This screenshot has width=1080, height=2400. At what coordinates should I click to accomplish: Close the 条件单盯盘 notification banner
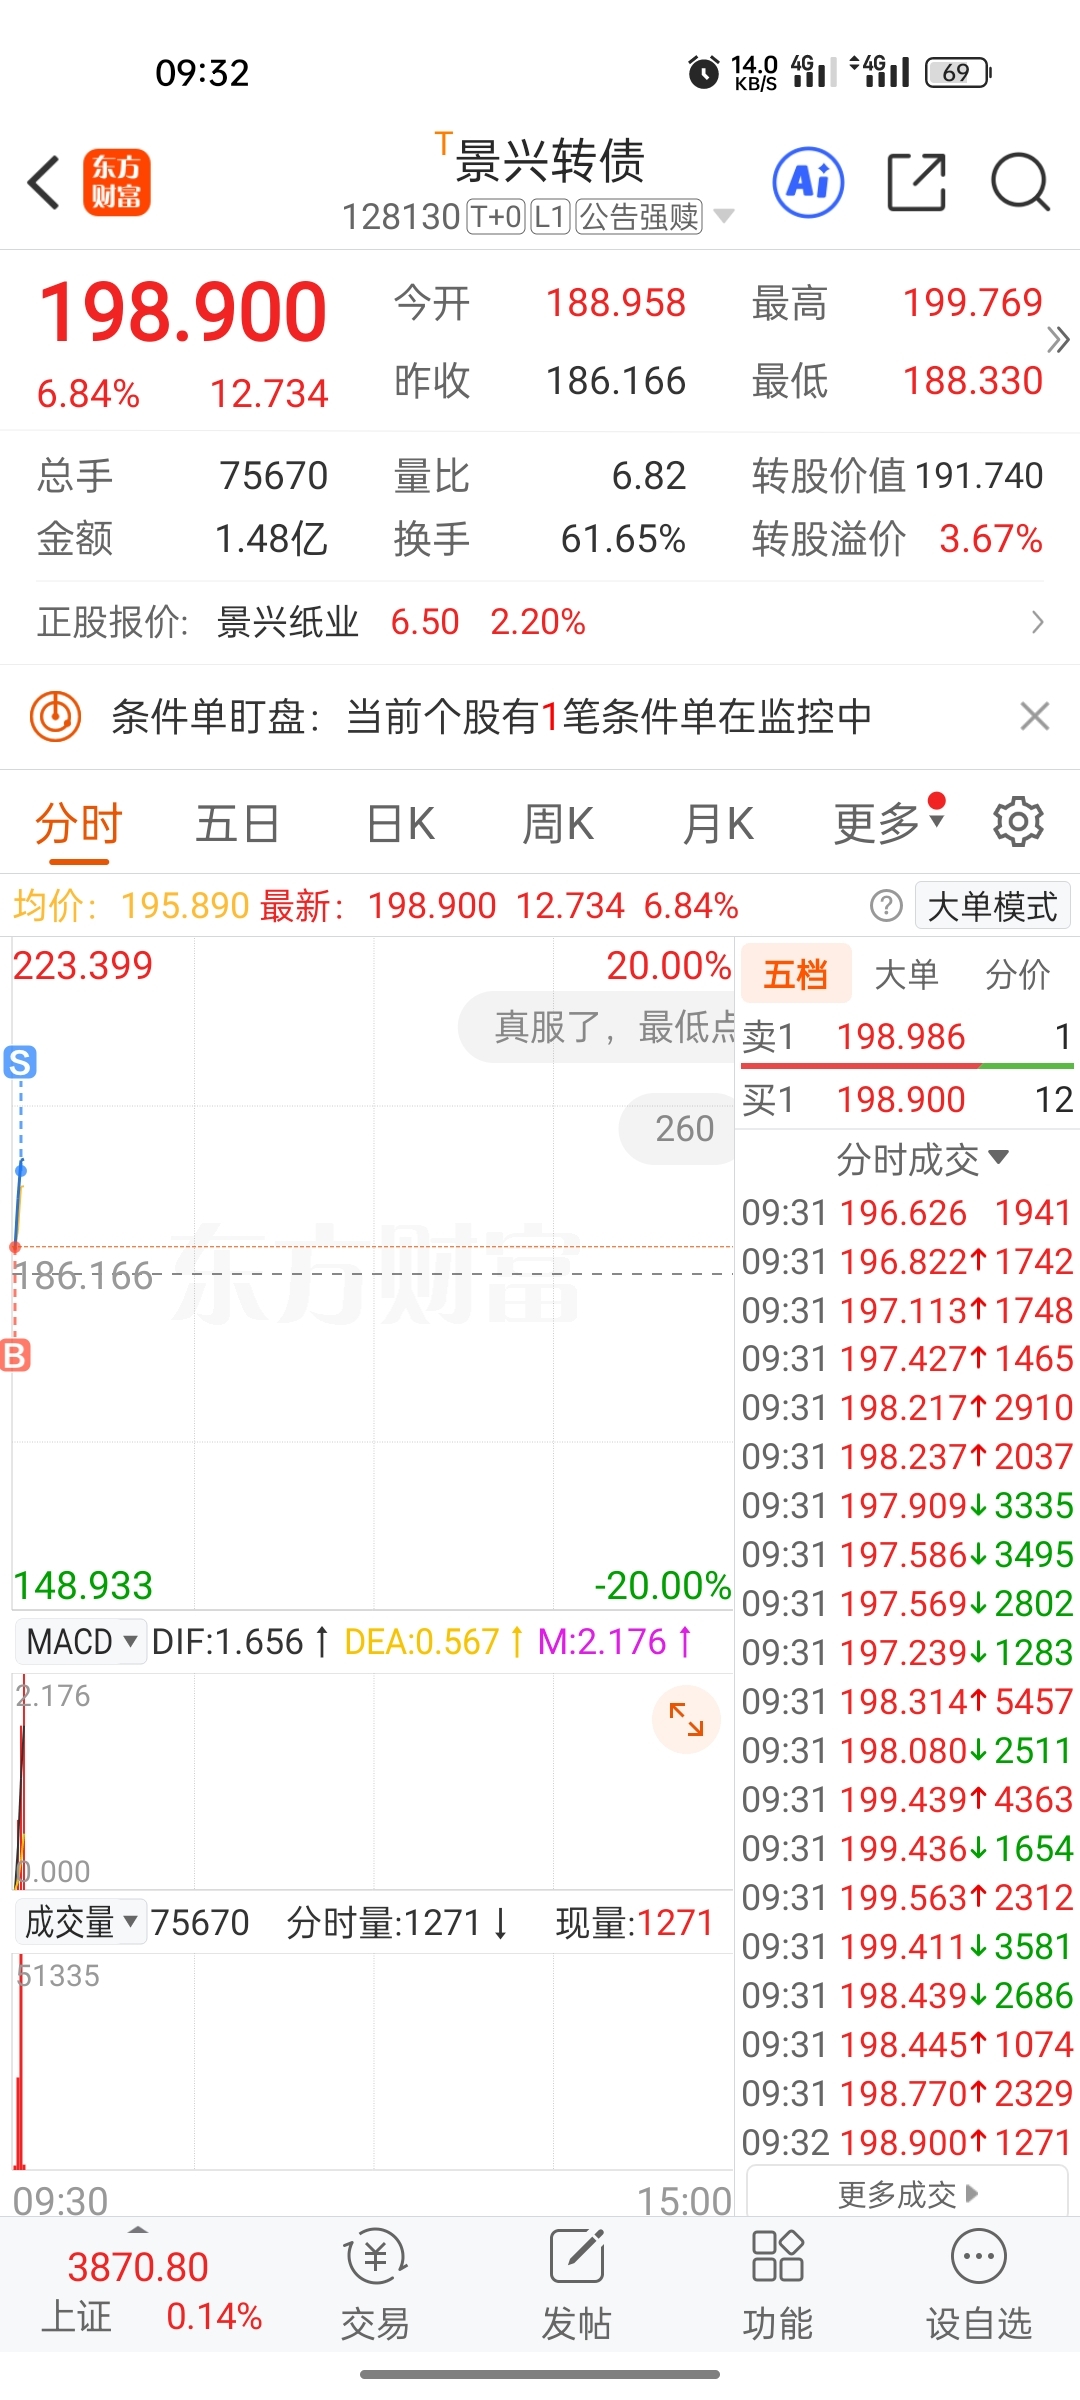(1034, 716)
